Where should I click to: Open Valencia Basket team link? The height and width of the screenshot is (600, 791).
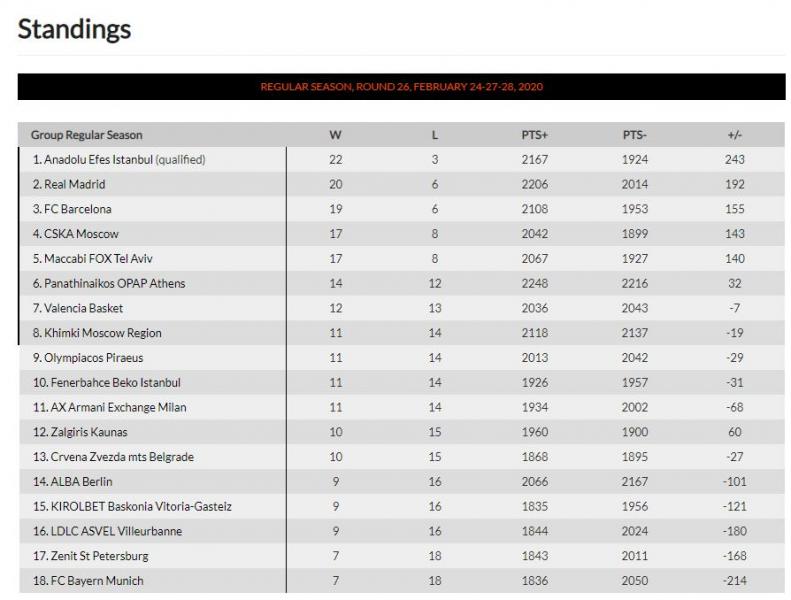click(83, 308)
